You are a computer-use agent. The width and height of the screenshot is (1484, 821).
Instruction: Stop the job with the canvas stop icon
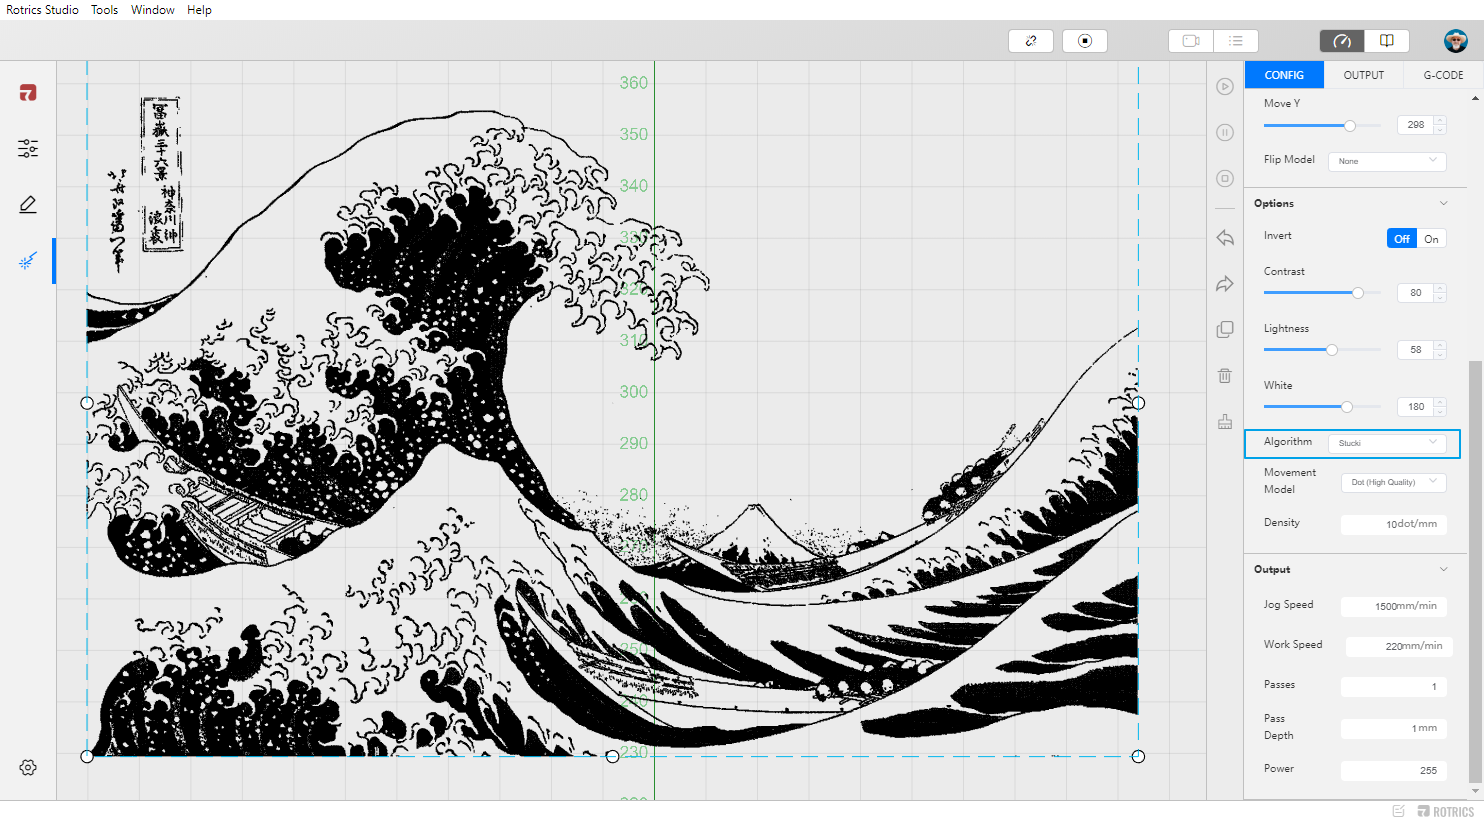click(1225, 178)
